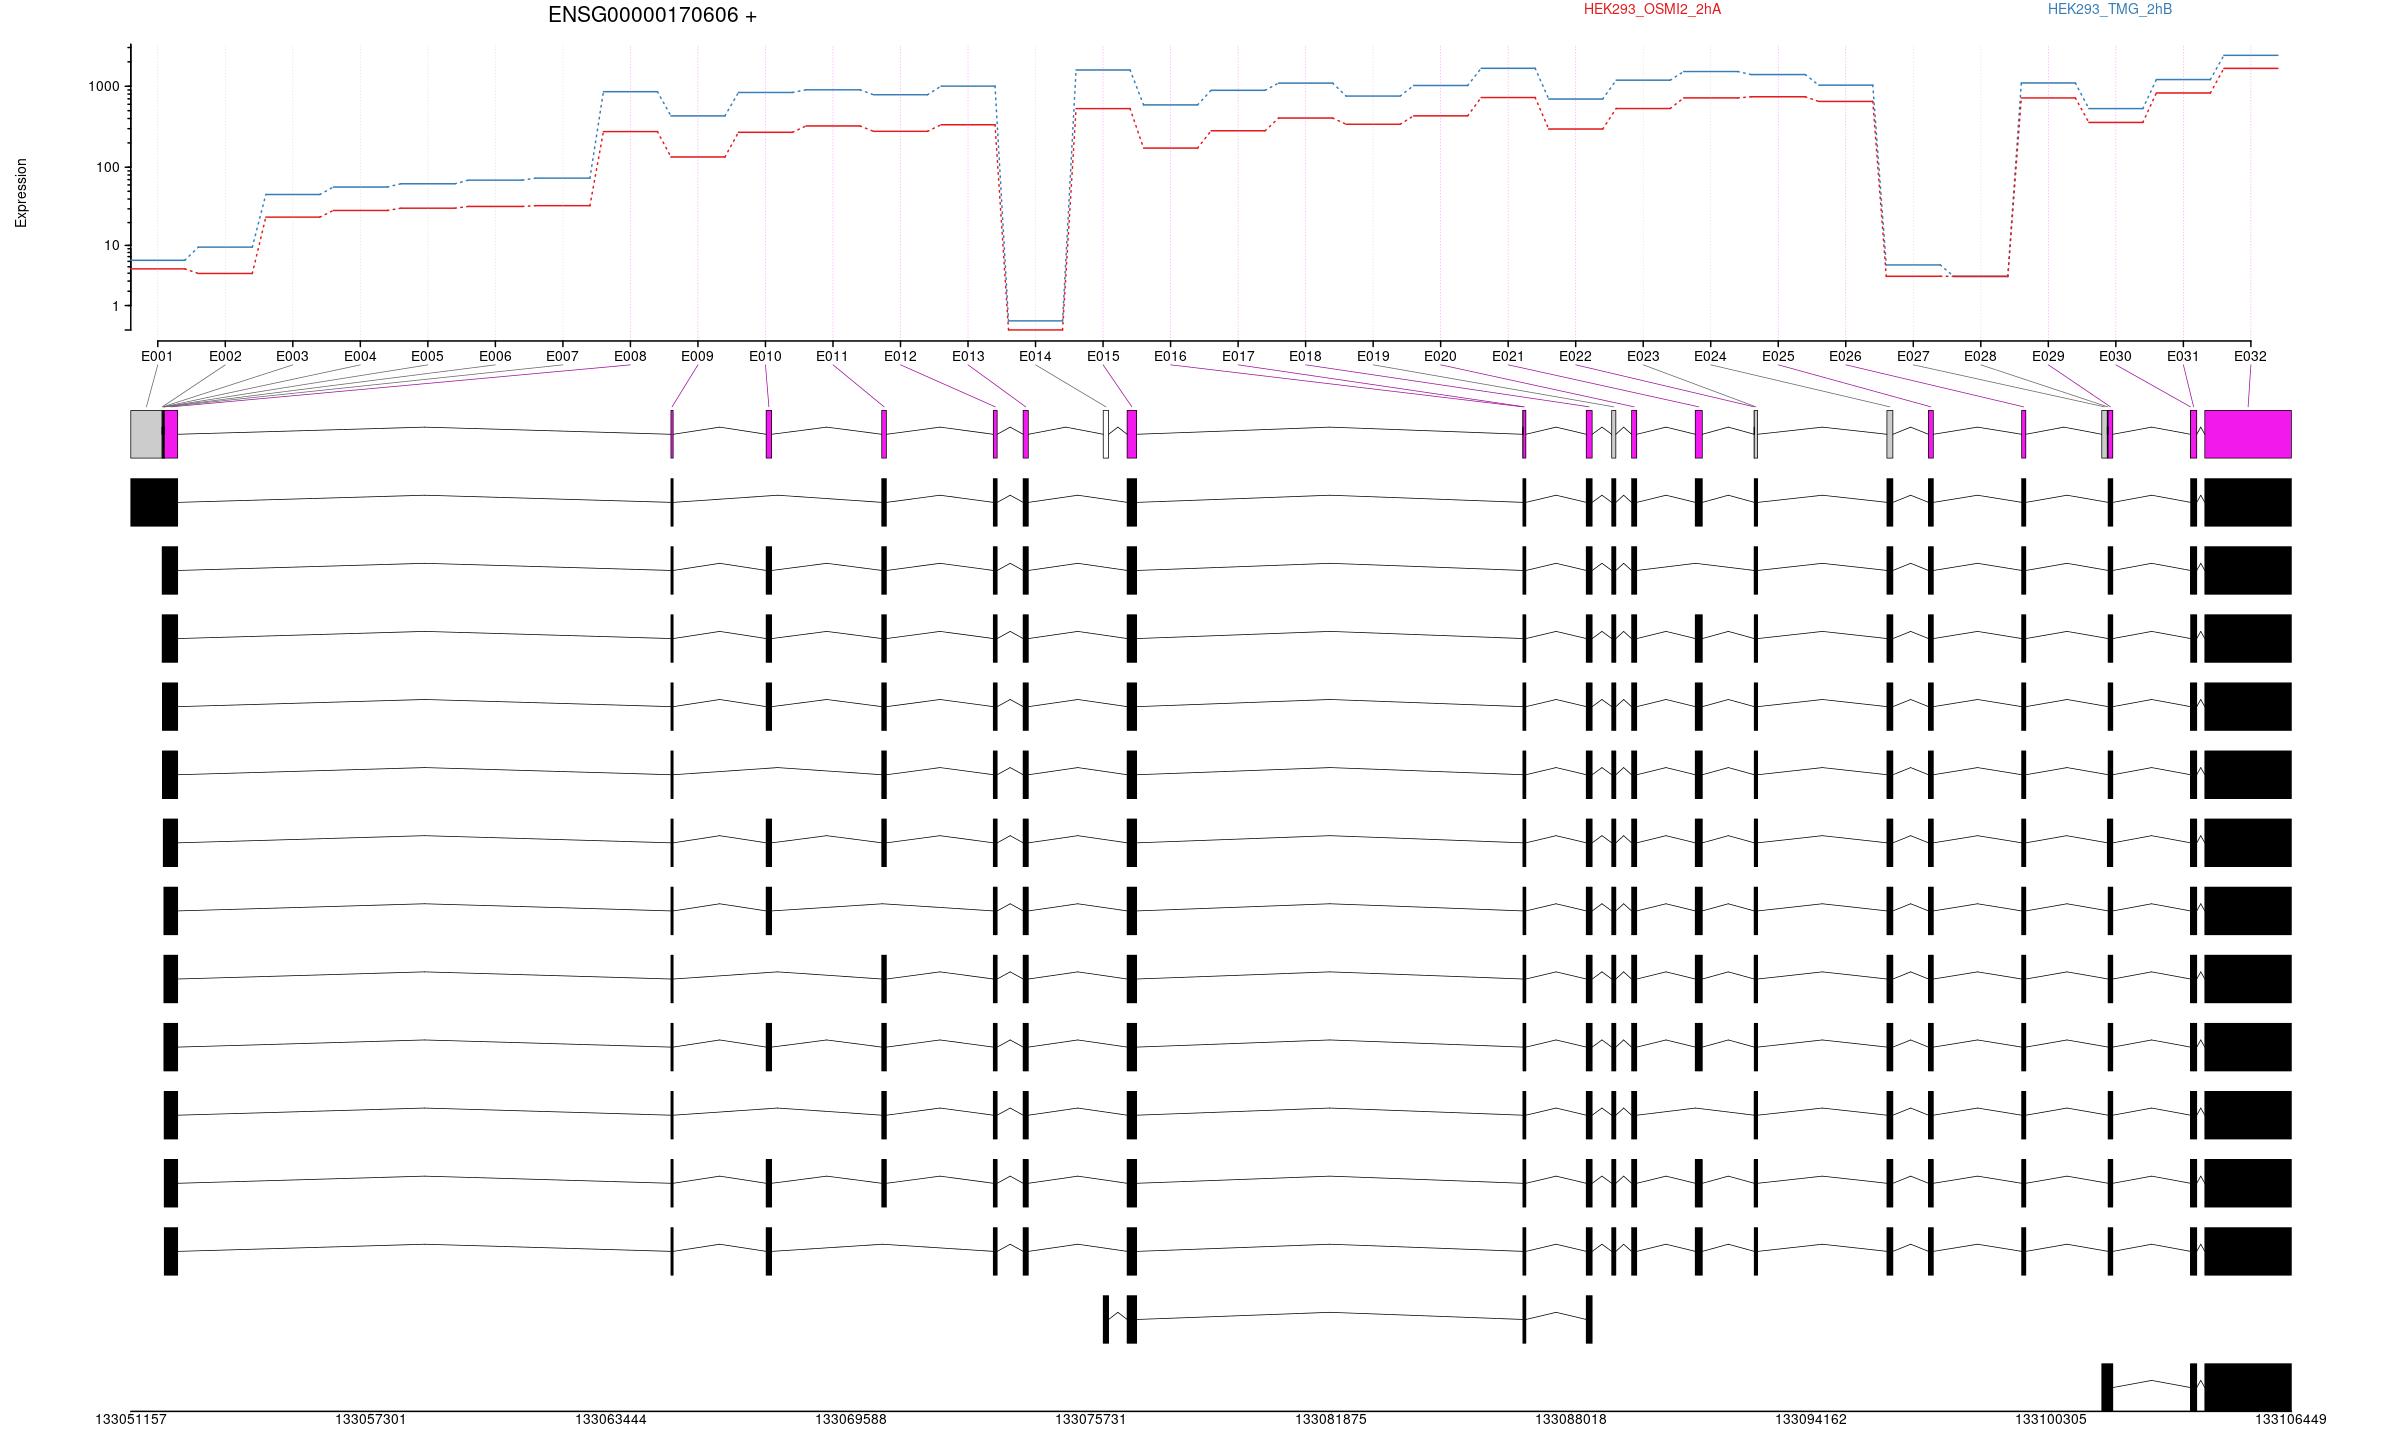The width and height of the screenshot is (2400, 1439).
Task: Click exon label E013
Action: (x=968, y=356)
